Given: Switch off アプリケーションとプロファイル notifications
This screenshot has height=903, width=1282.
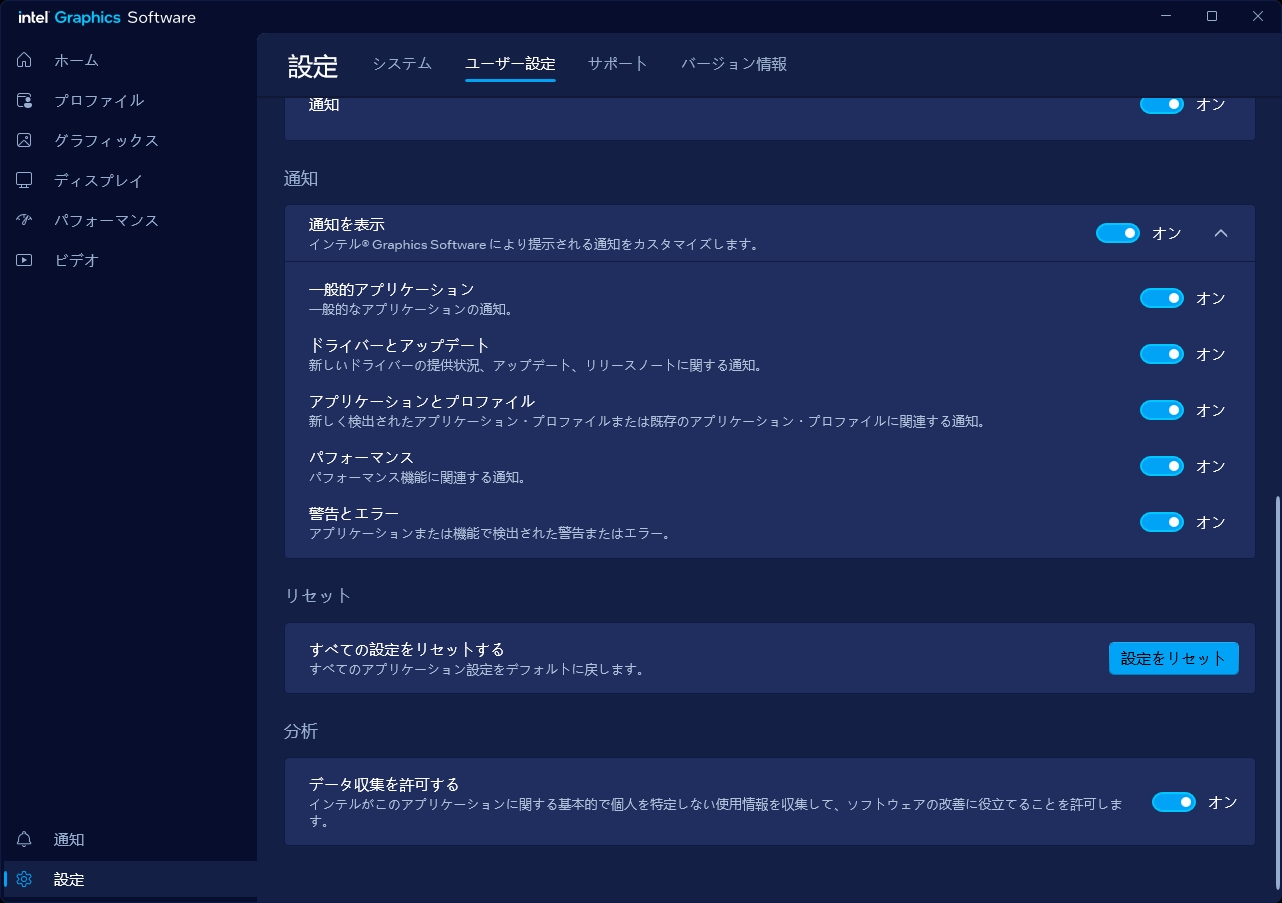Looking at the screenshot, I should (x=1162, y=410).
